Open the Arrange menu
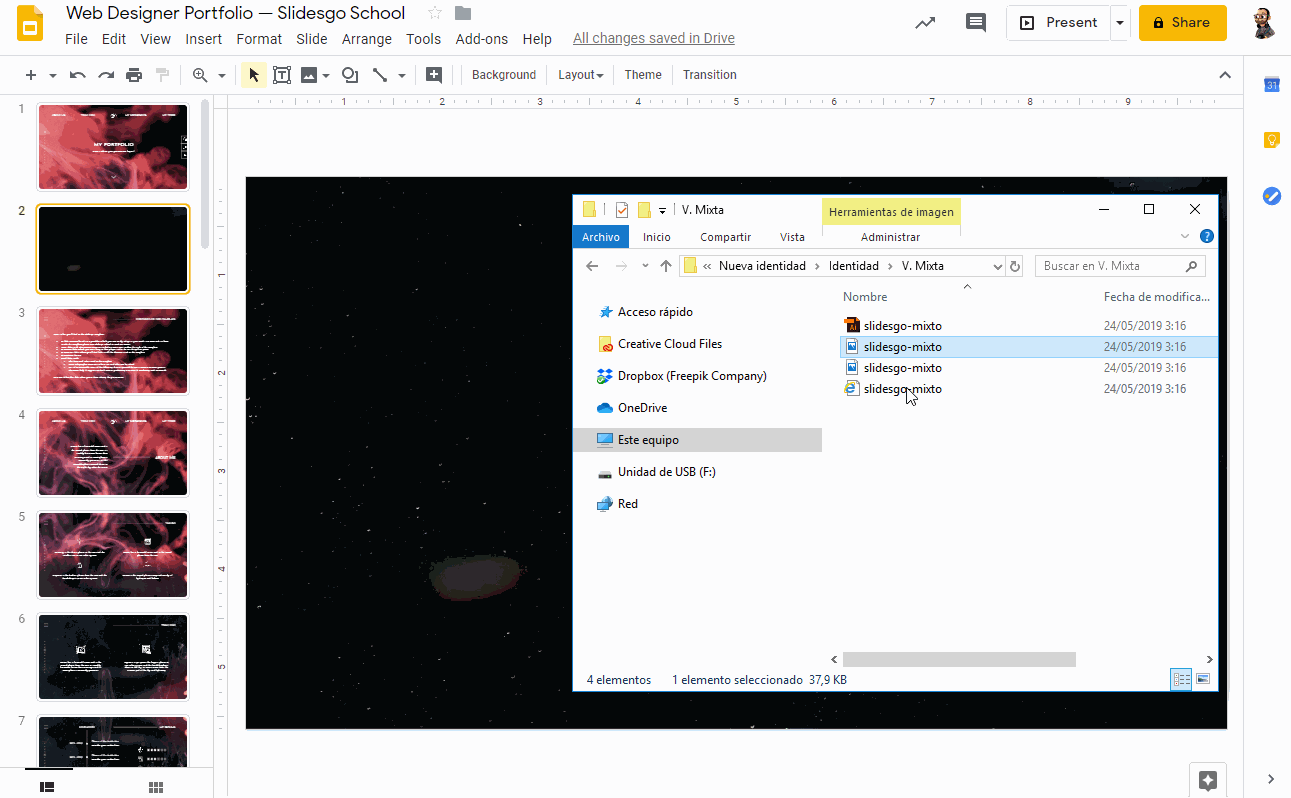1291x798 pixels. click(x=367, y=39)
